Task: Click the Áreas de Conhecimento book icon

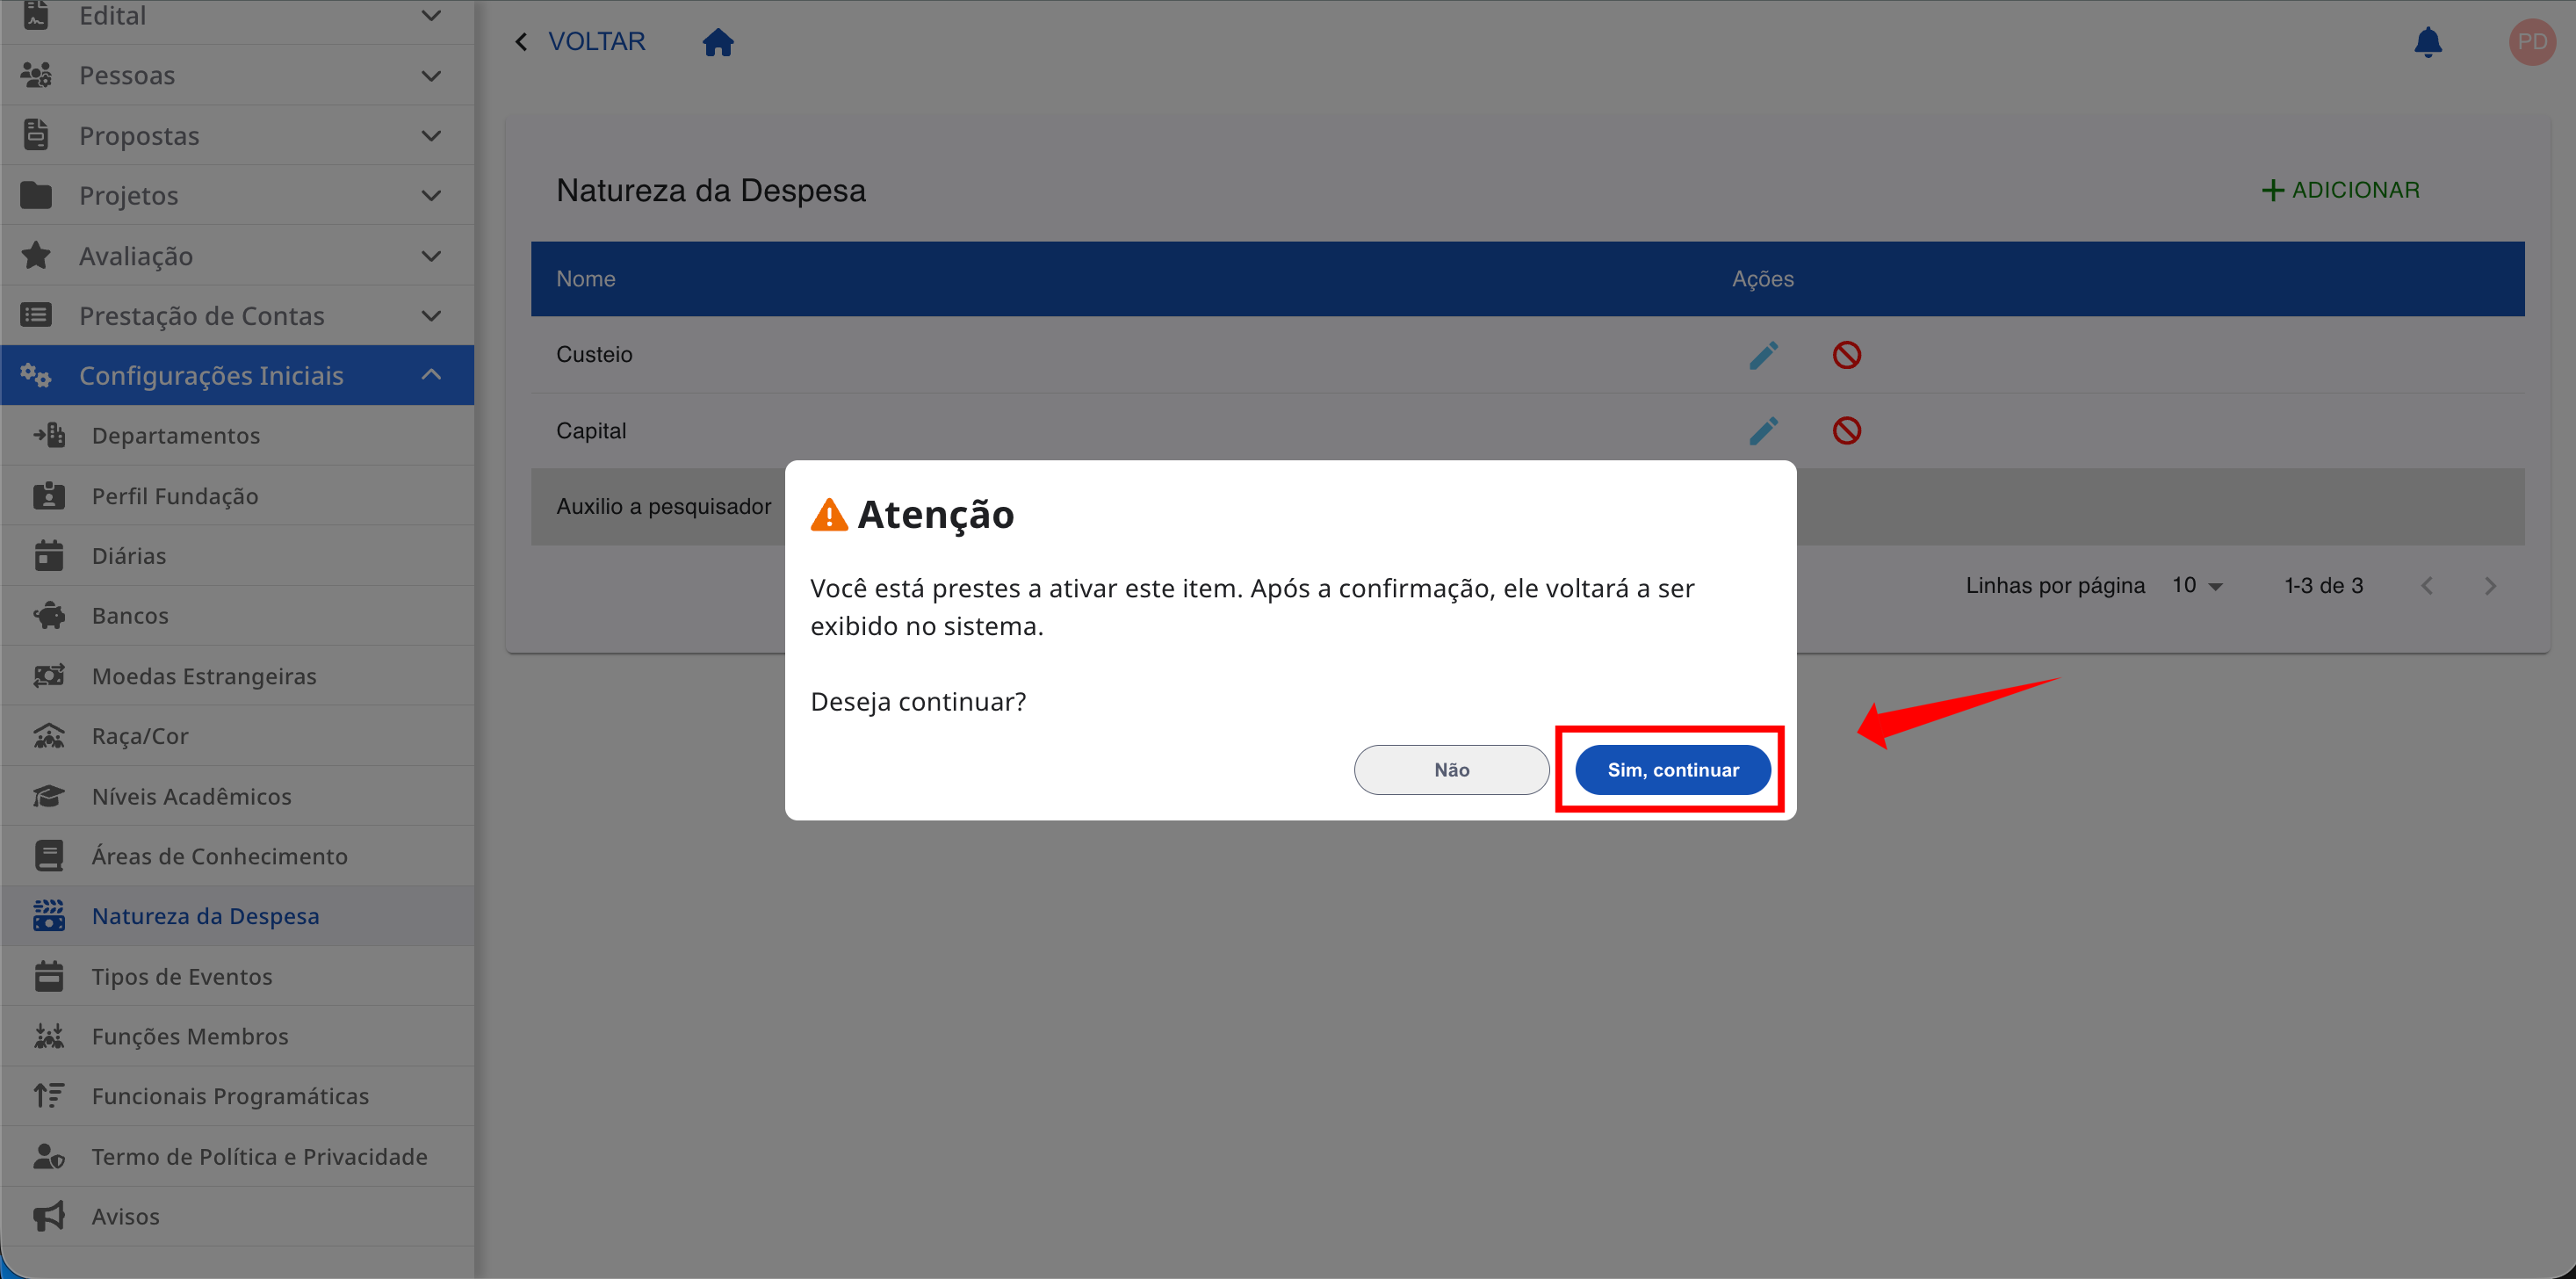Action: click(x=49, y=856)
